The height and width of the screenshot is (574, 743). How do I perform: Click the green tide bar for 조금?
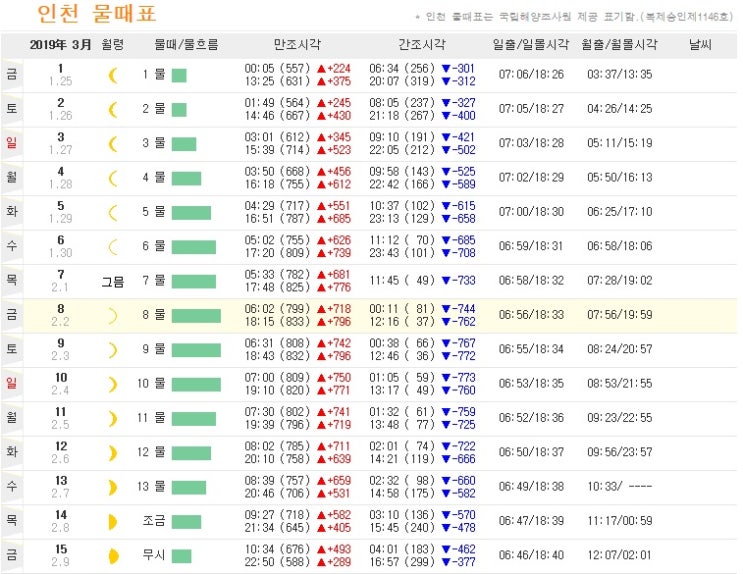pos(186,522)
